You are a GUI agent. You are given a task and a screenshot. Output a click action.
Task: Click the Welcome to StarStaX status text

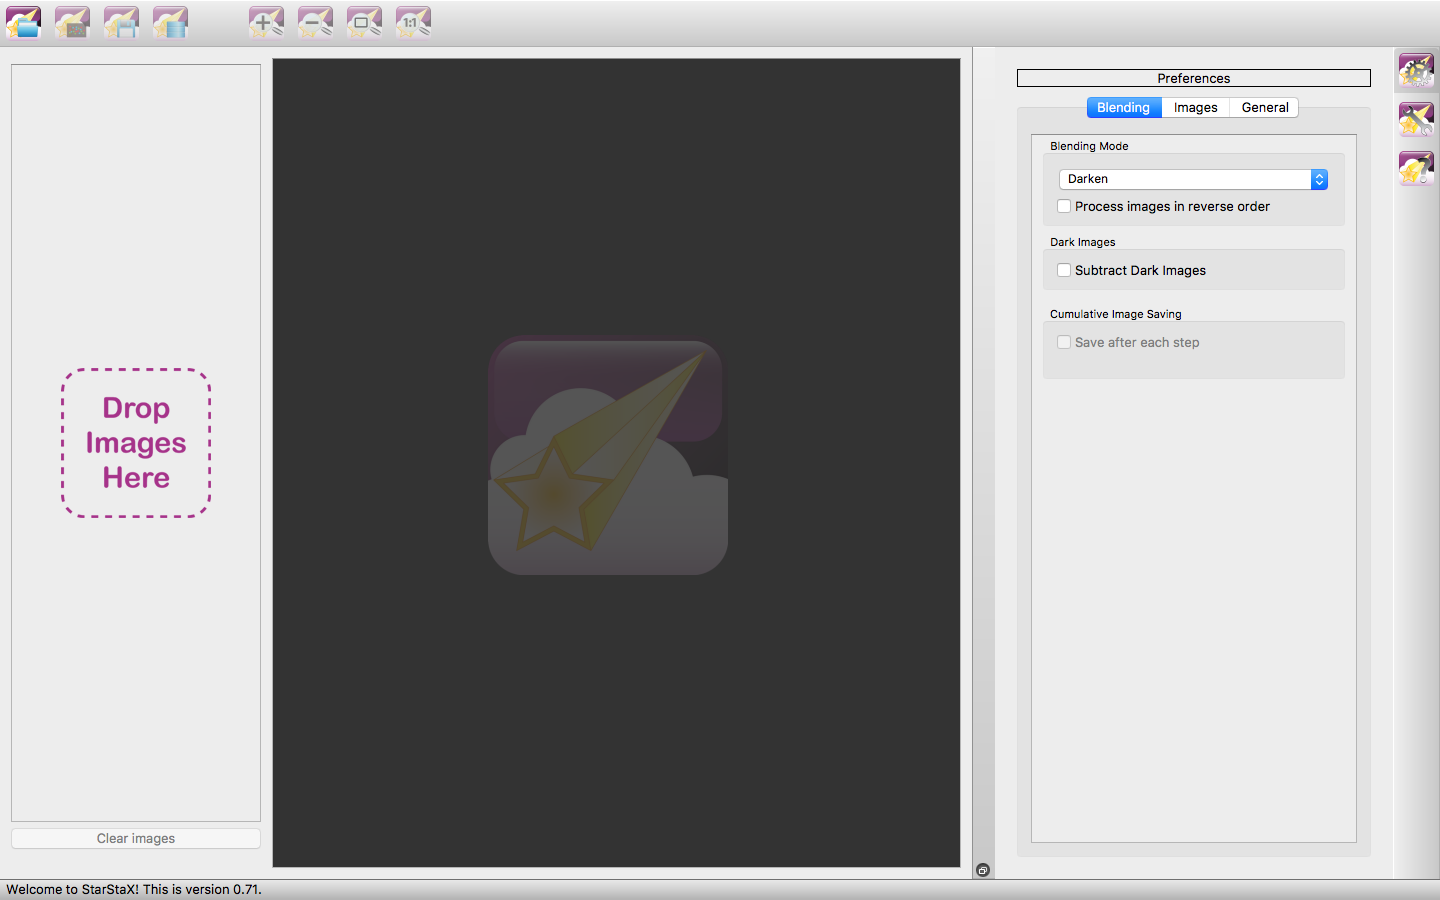tap(134, 889)
